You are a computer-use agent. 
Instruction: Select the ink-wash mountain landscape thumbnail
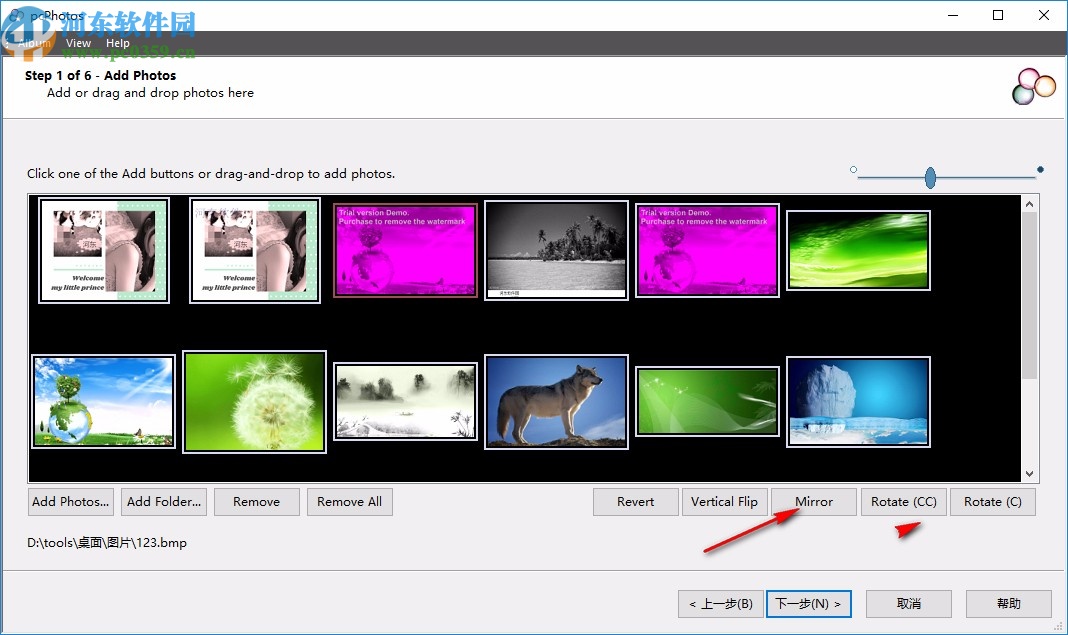click(405, 401)
